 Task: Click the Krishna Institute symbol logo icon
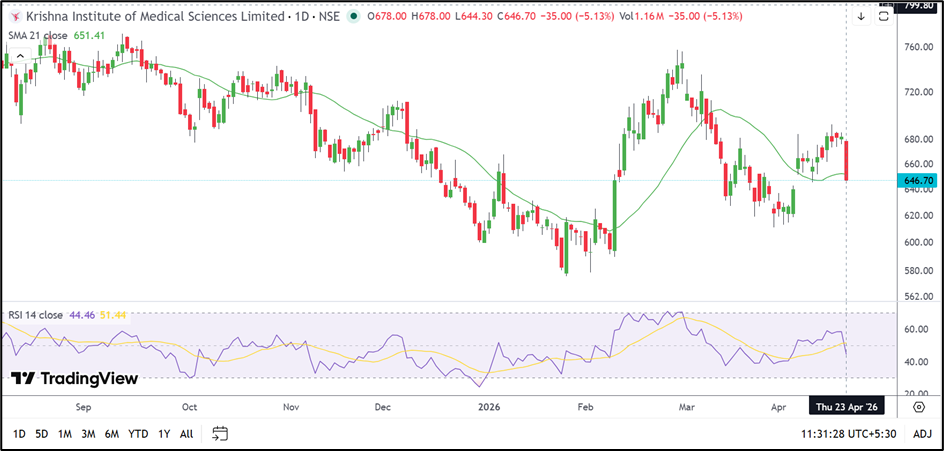click(x=13, y=17)
